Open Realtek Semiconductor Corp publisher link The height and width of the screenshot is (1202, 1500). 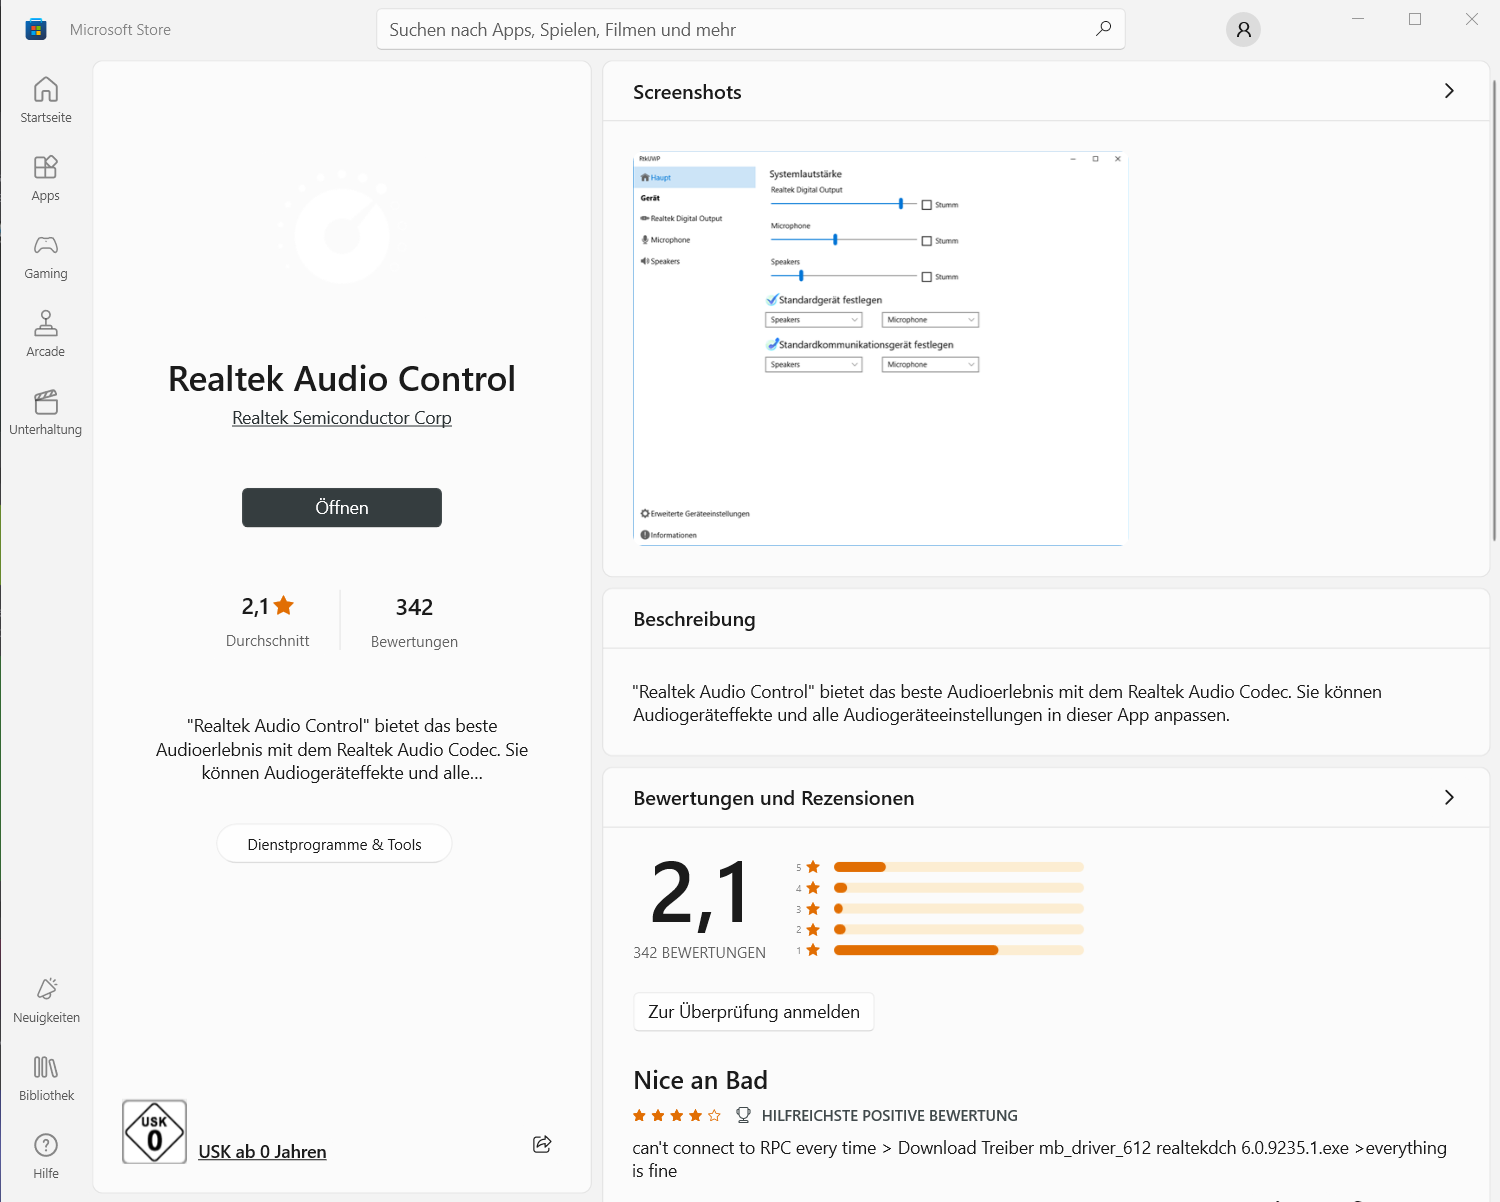coord(342,418)
